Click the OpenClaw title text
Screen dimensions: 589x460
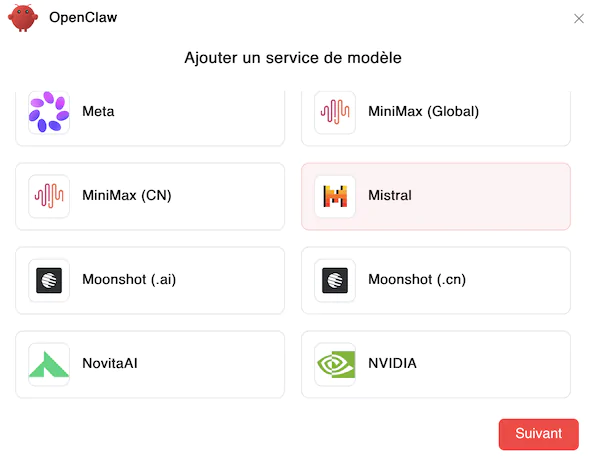coord(83,18)
